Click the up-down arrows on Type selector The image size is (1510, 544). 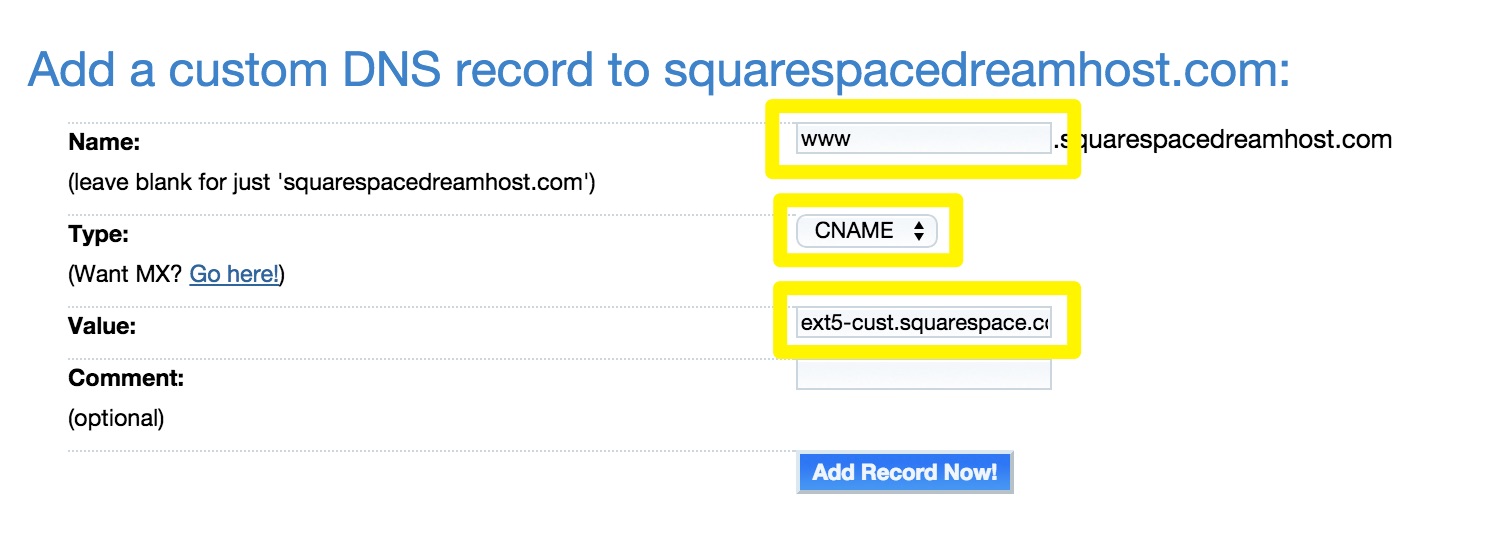(918, 231)
